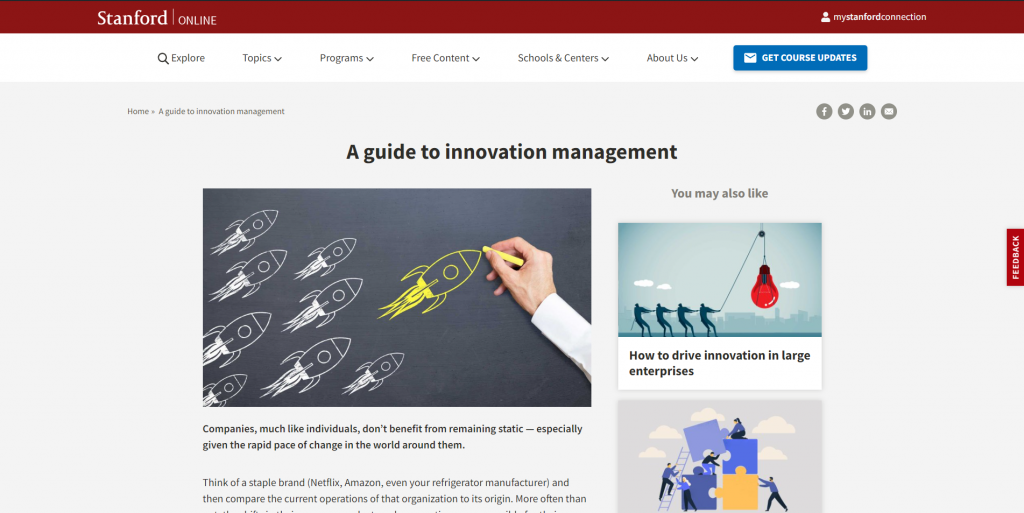This screenshot has width=1024, height=513.
Task: Expand the Free Content menu
Action: pos(445,58)
